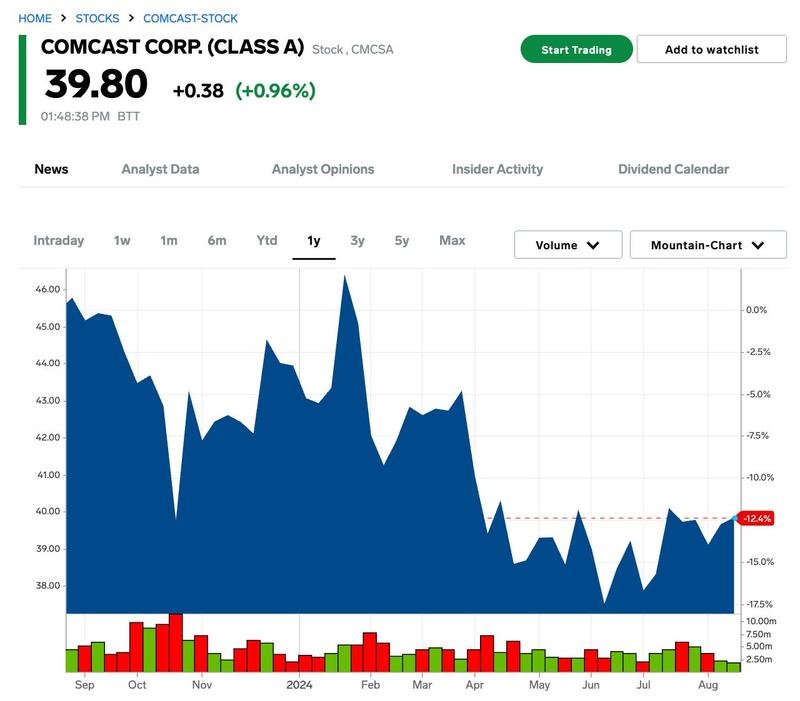Switch to the News tab

(x=51, y=169)
